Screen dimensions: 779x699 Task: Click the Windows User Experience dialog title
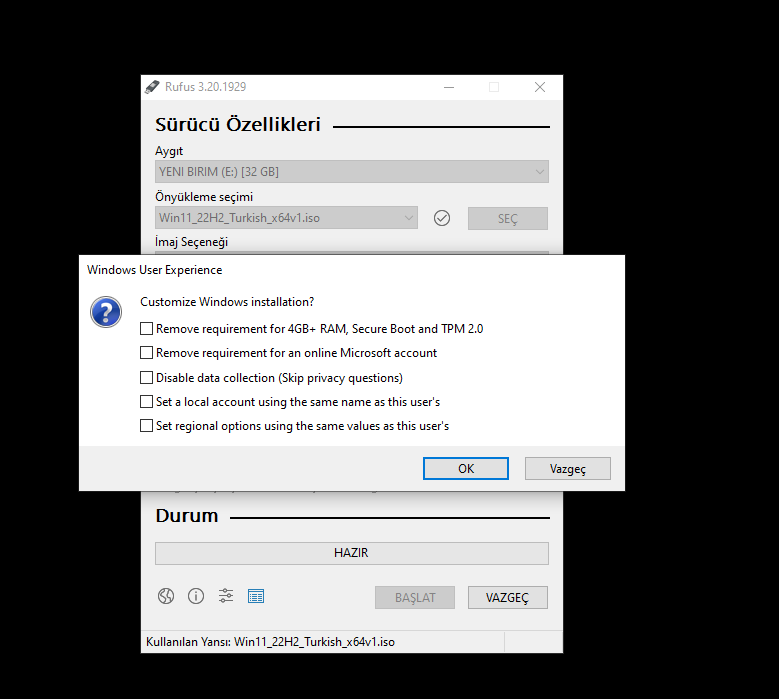point(155,270)
